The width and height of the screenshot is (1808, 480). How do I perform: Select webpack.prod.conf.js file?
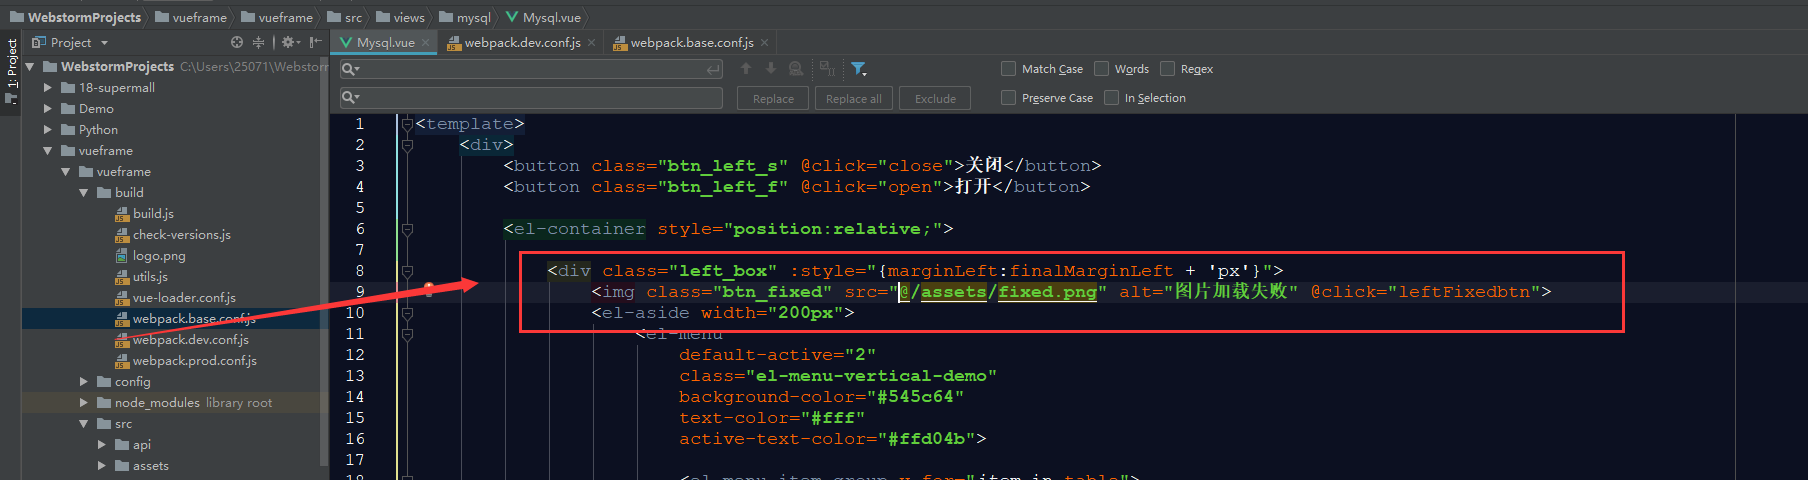(x=194, y=361)
